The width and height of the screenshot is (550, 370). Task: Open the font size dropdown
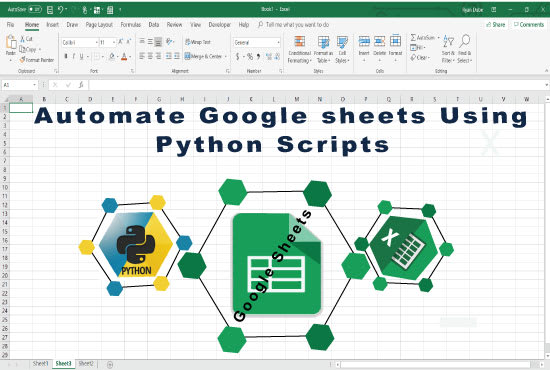coord(114,42)
